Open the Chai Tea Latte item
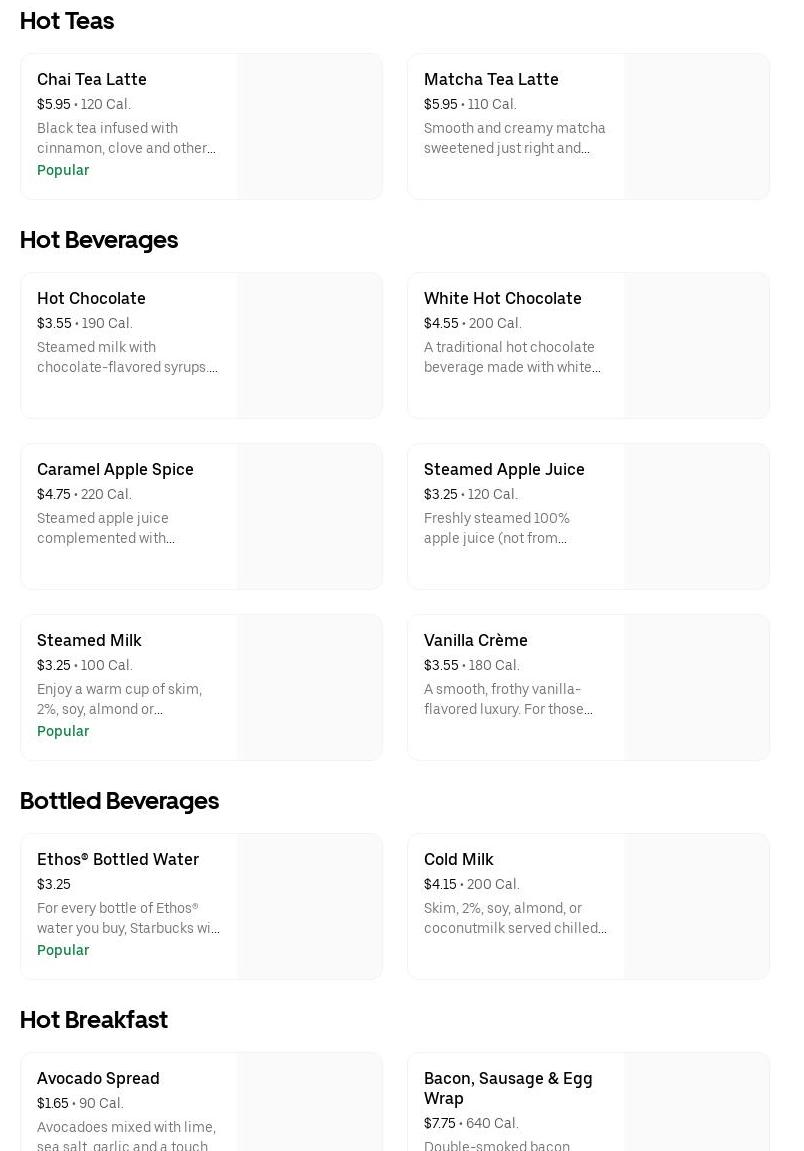 coord(92,80)
